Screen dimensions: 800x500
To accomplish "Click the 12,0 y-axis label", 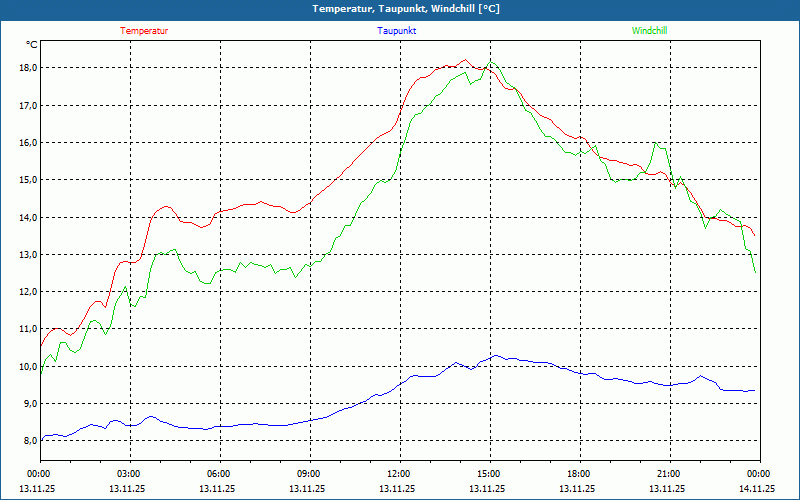I will coord(27,292).
